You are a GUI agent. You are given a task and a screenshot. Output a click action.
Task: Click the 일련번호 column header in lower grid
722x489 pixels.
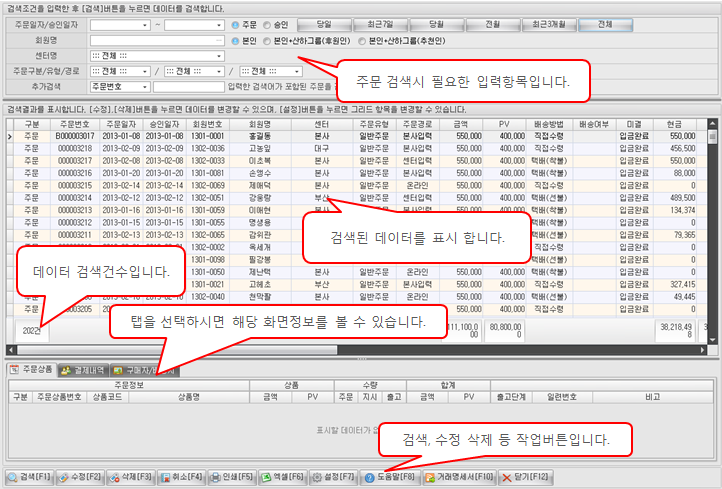coord(562,397)
